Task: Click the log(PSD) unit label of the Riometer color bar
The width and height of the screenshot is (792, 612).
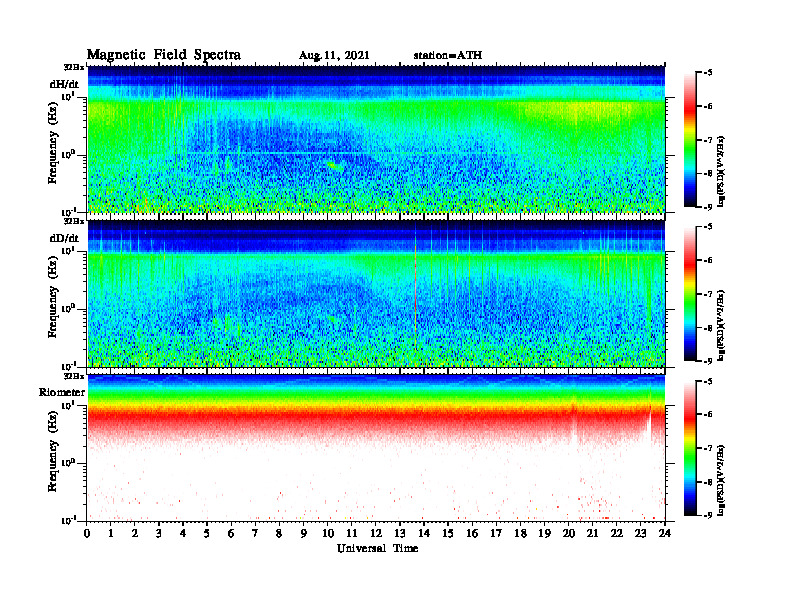Action: (x=721, y=480)
